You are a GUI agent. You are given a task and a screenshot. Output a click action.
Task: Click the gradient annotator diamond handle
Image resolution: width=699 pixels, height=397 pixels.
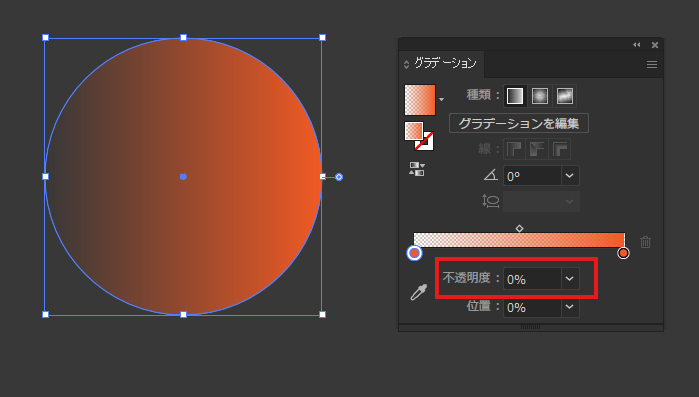[339, 177]
